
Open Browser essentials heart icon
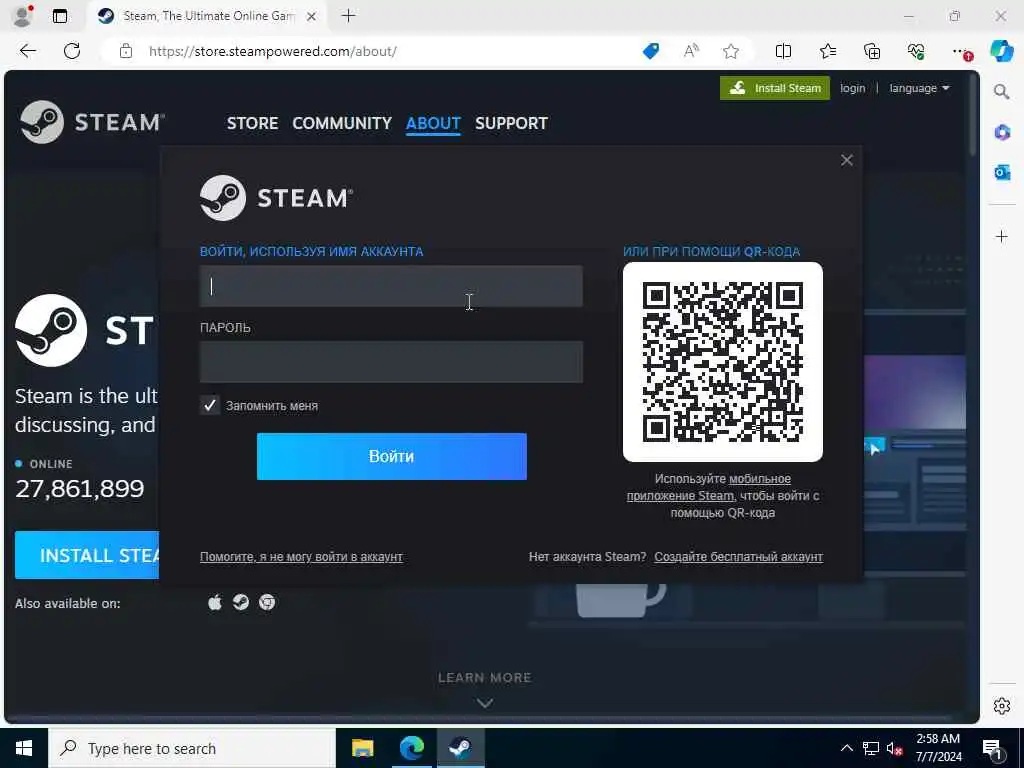[x=916, y=51]
